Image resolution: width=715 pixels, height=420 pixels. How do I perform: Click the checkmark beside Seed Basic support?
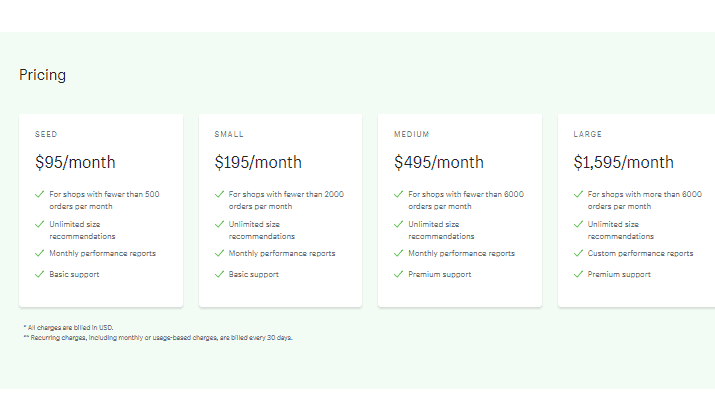coord(40,274)
